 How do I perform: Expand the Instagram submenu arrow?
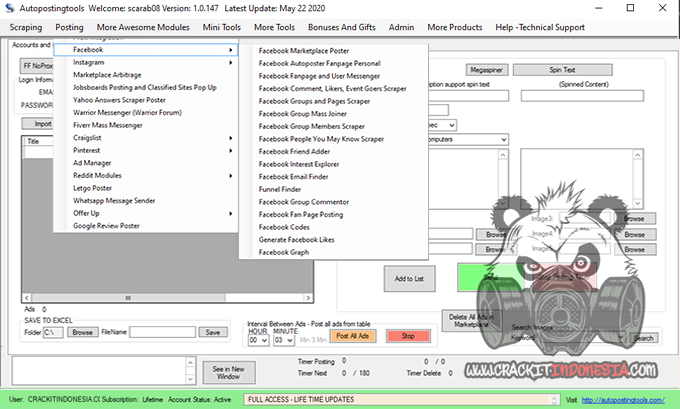[231, 62]
